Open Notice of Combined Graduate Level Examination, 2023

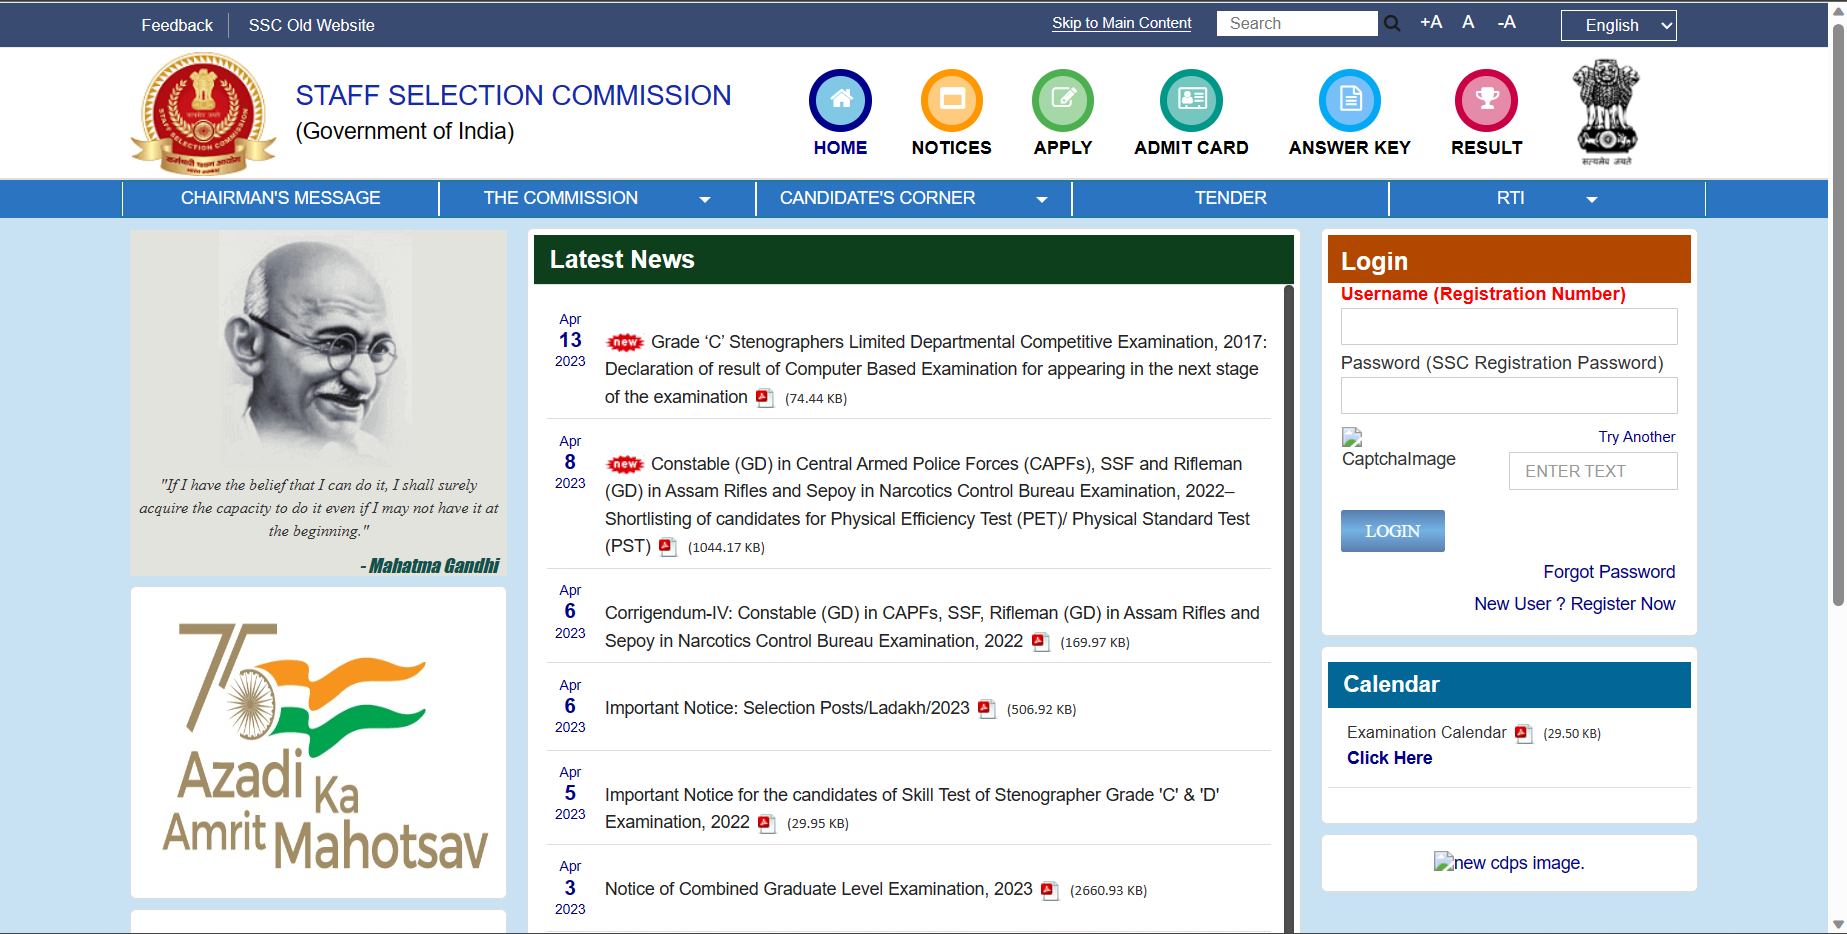coord(818,889)
